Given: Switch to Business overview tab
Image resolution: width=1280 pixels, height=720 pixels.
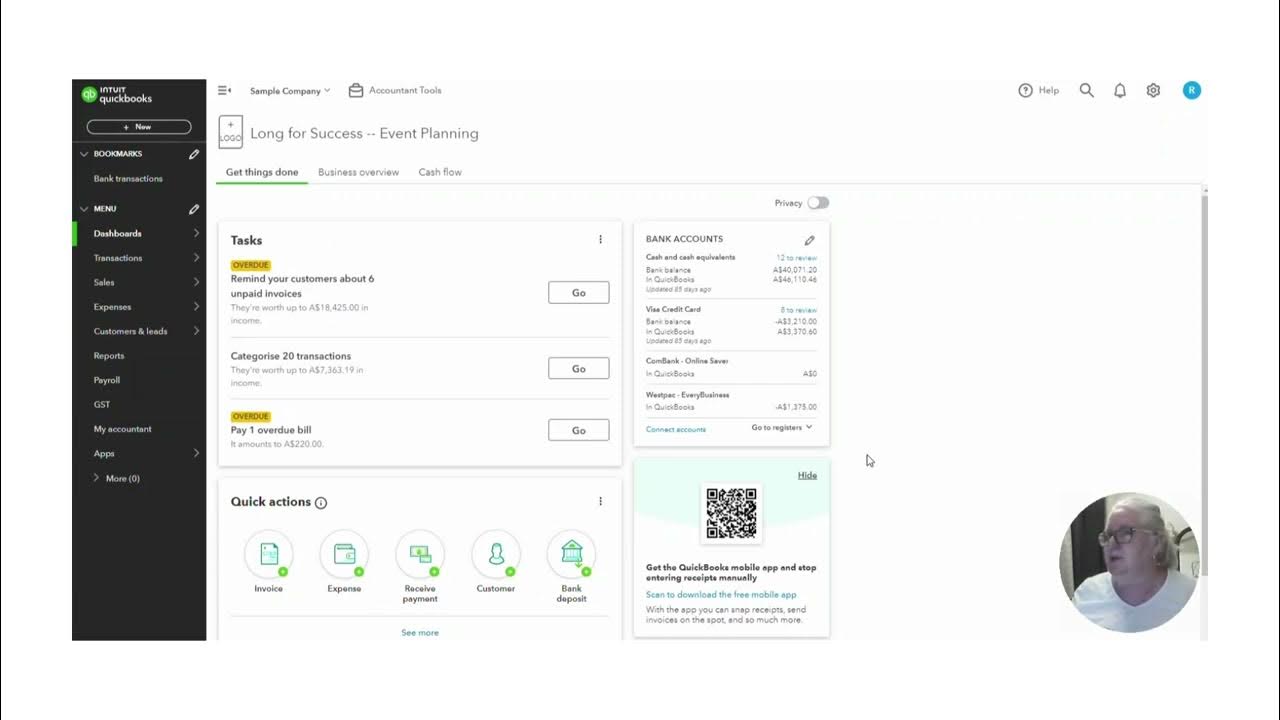Looking at the screenshot, I should (358, 172).
